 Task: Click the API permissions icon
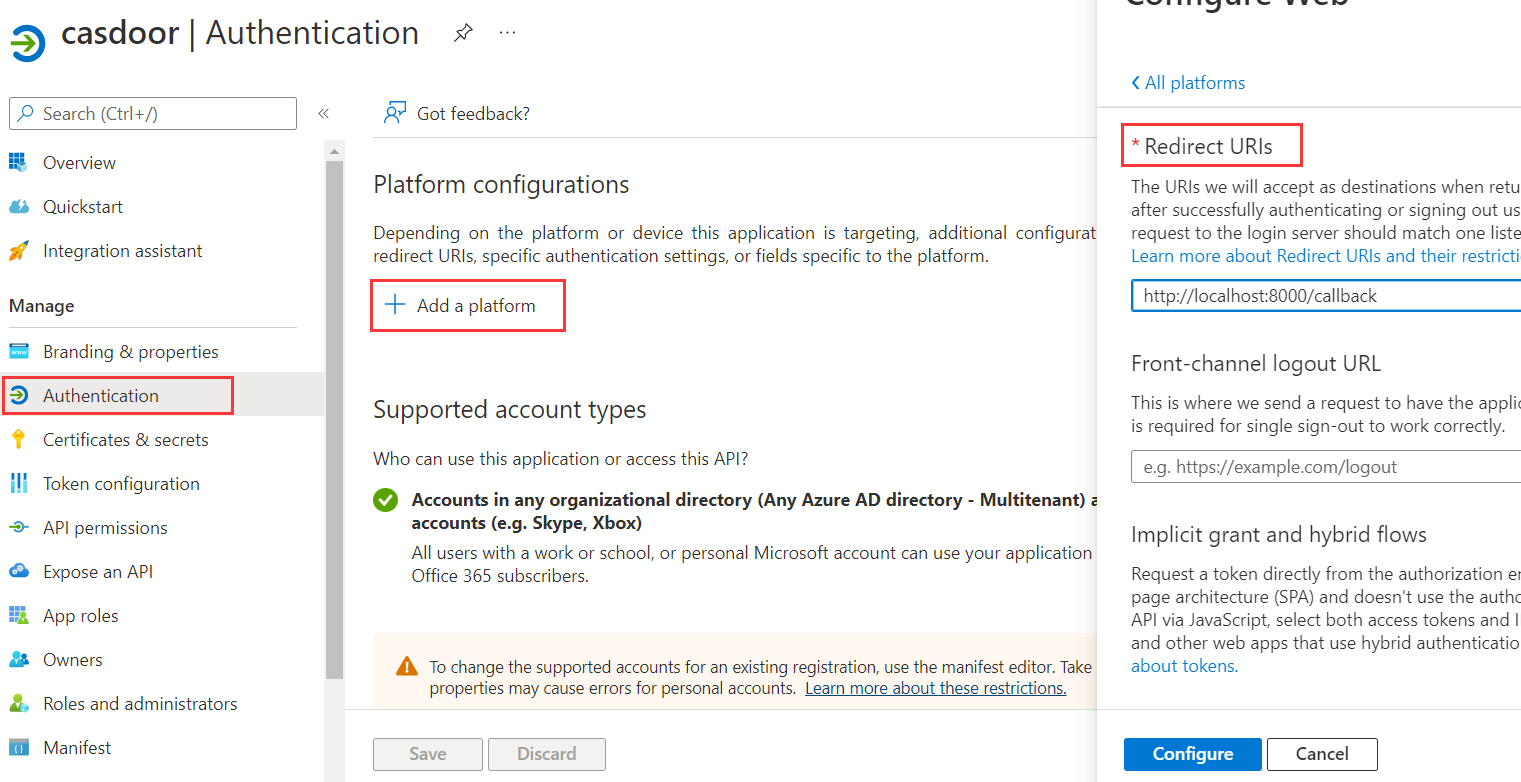pyautogui.click(x=19, y=528)
